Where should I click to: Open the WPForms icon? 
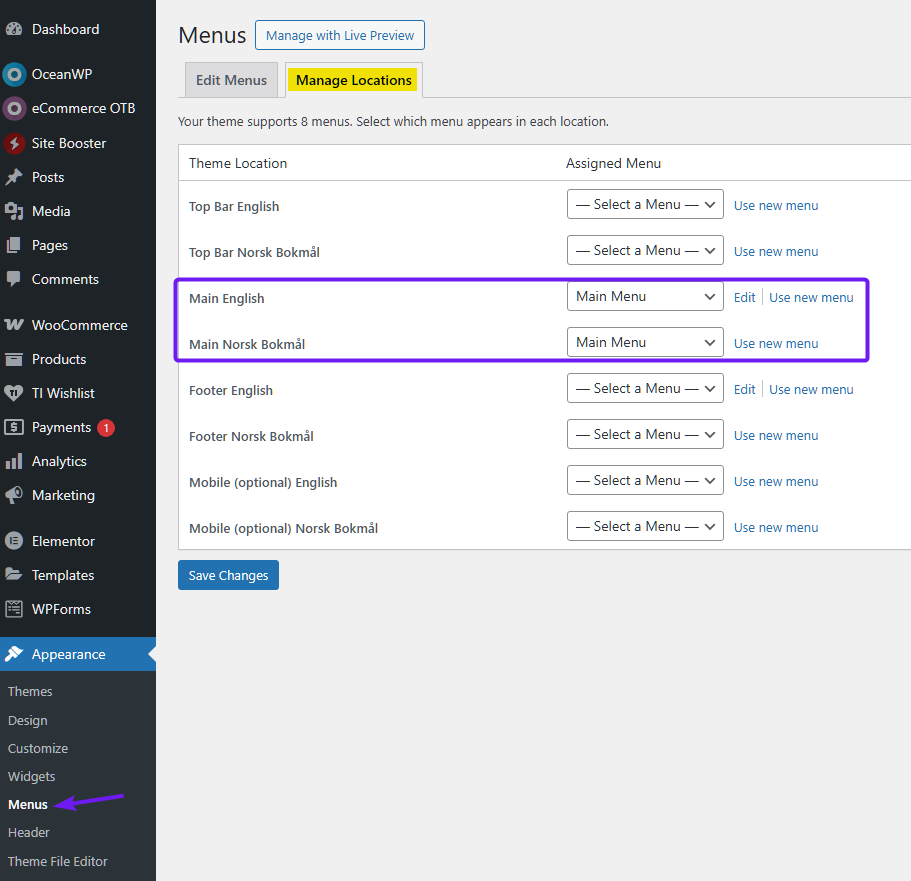pyautogui.click(x=14, y=609)
